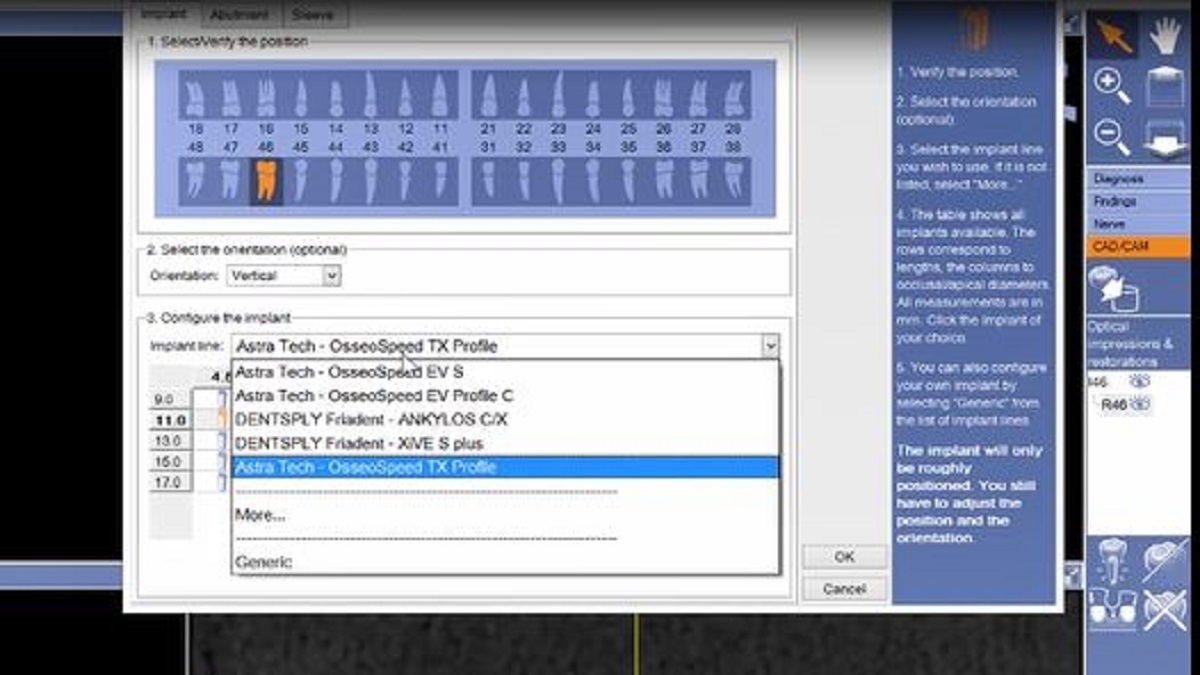Screen dimensions: 1200x675
Task: Pick tooth 11 icon in the upper row
Action: coord(440,98)
